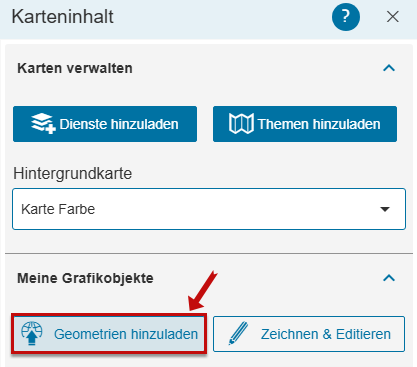The height and width of the screenshot is (367, 417).
Task: Click the pencil icon on Zeichnen & Editieren
Action: 239,333
